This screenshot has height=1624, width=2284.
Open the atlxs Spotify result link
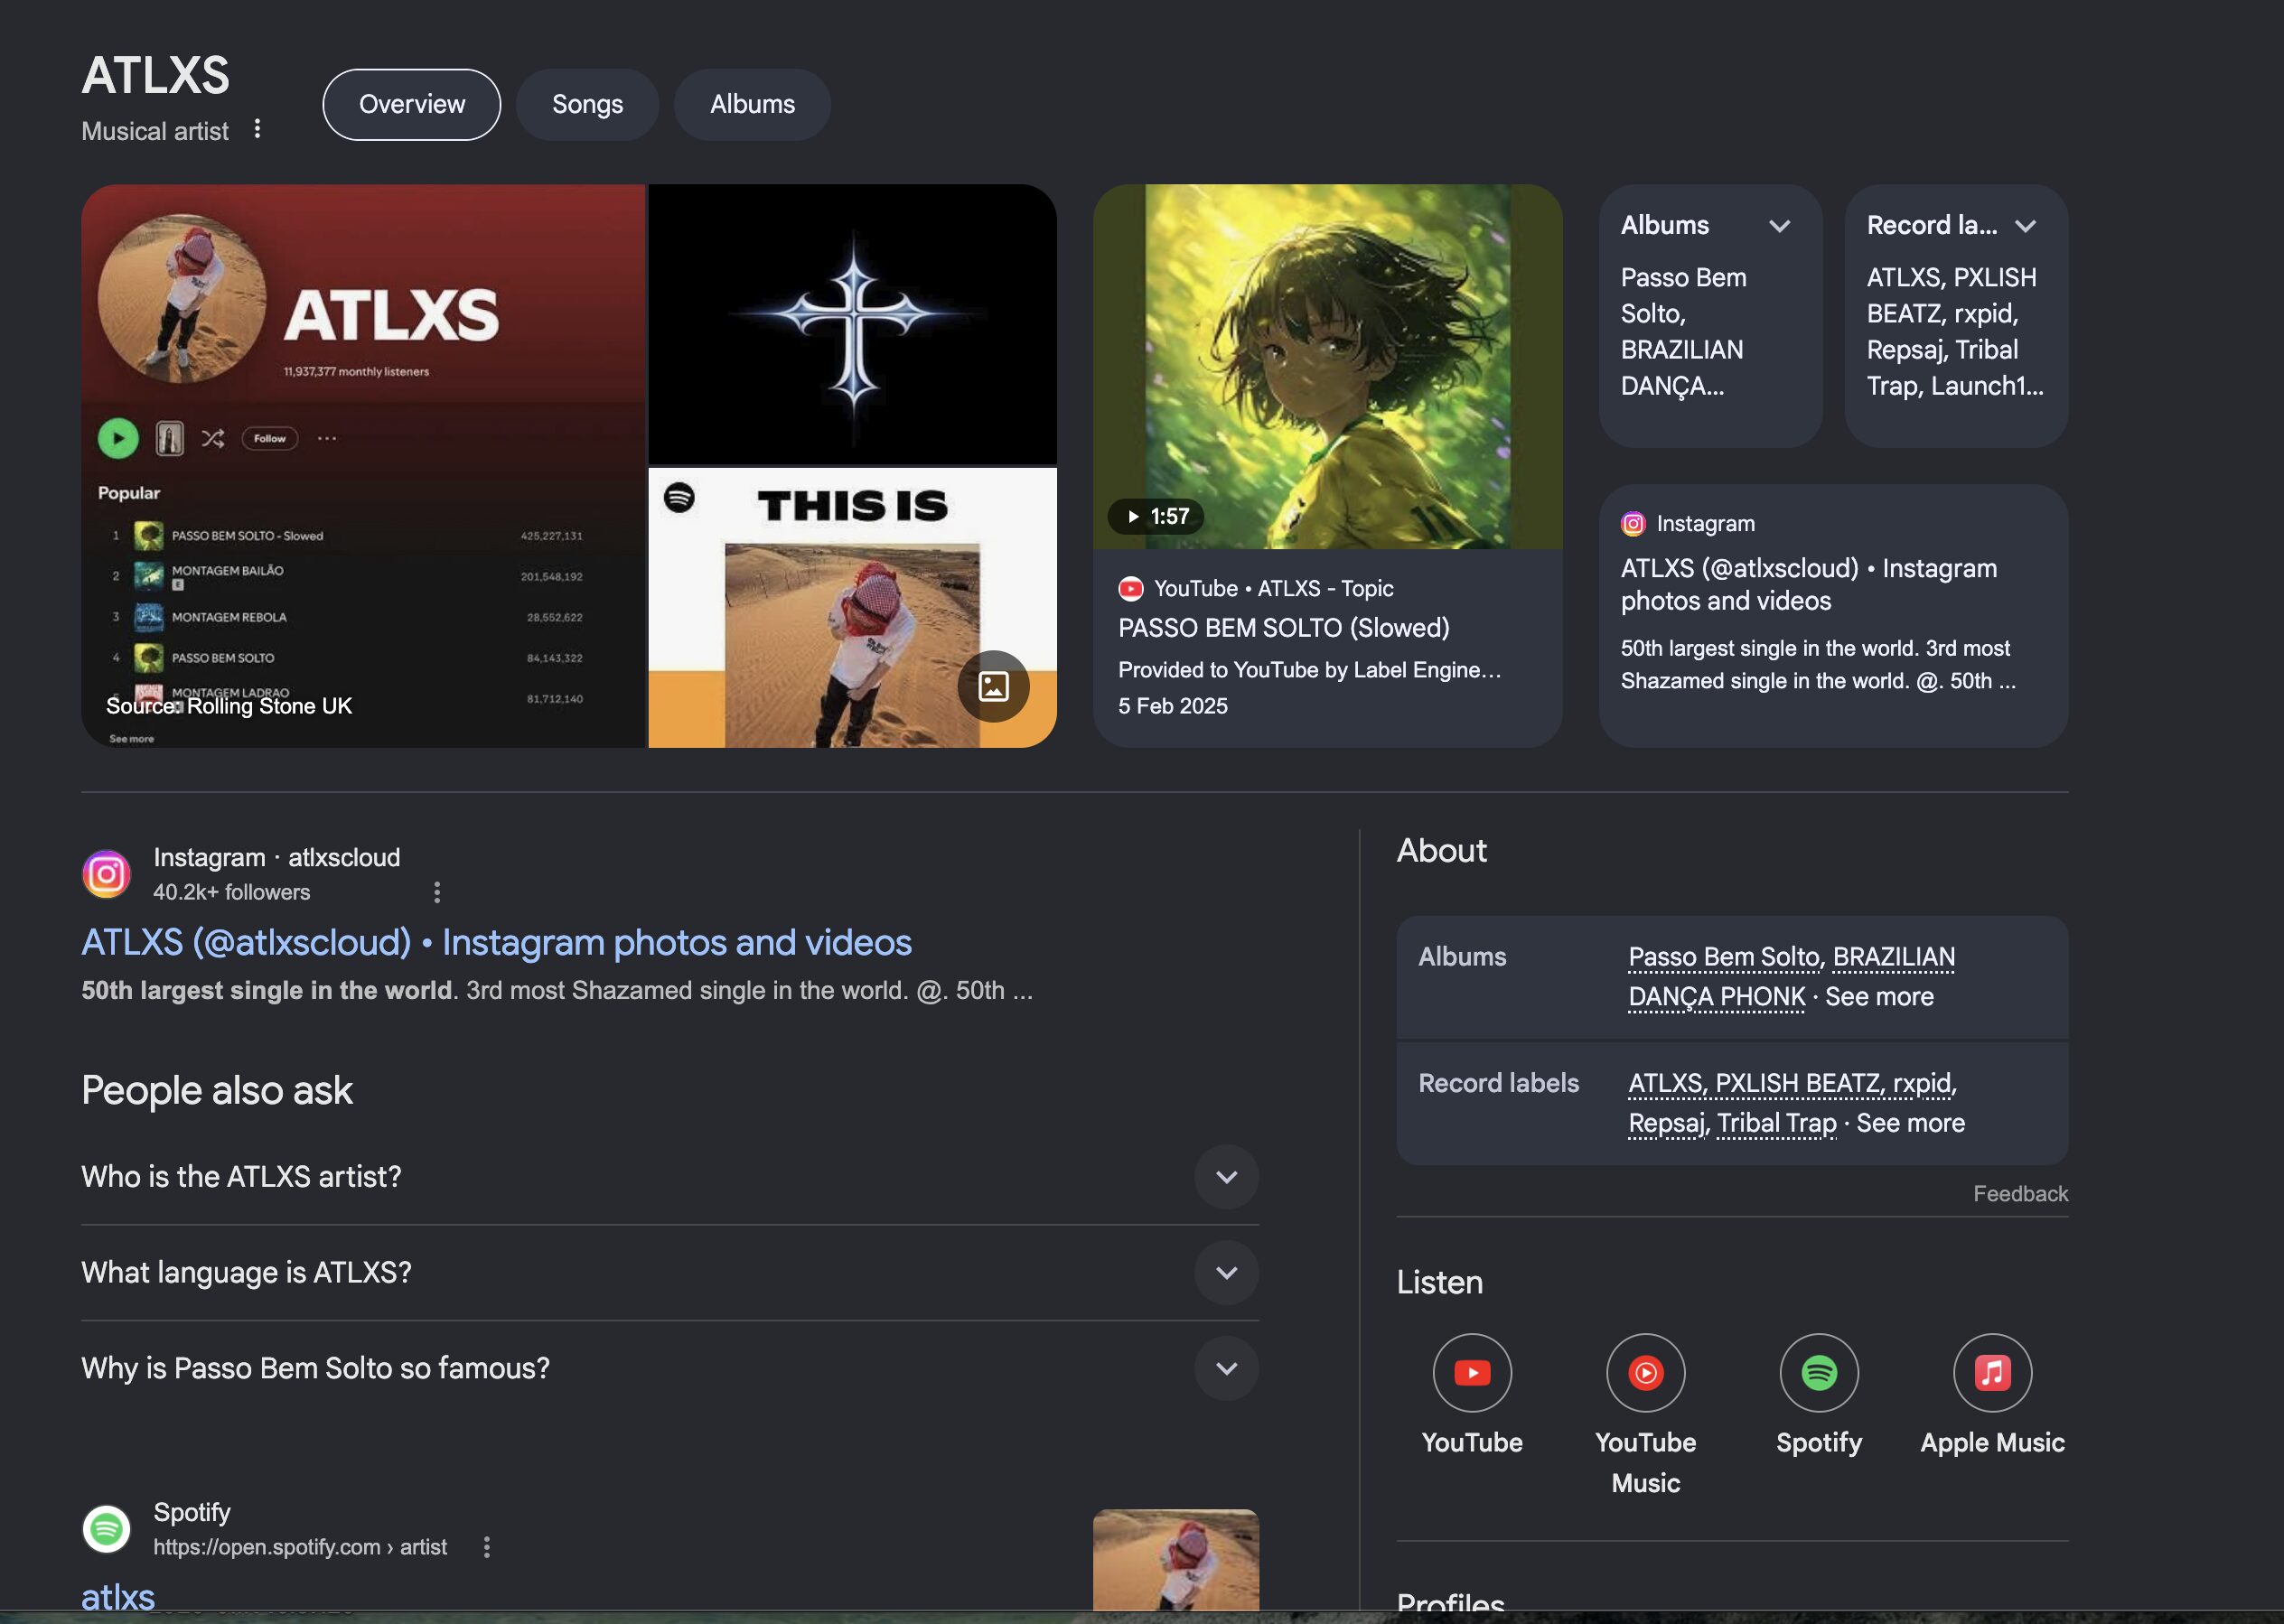click(x=118, y=1597)
